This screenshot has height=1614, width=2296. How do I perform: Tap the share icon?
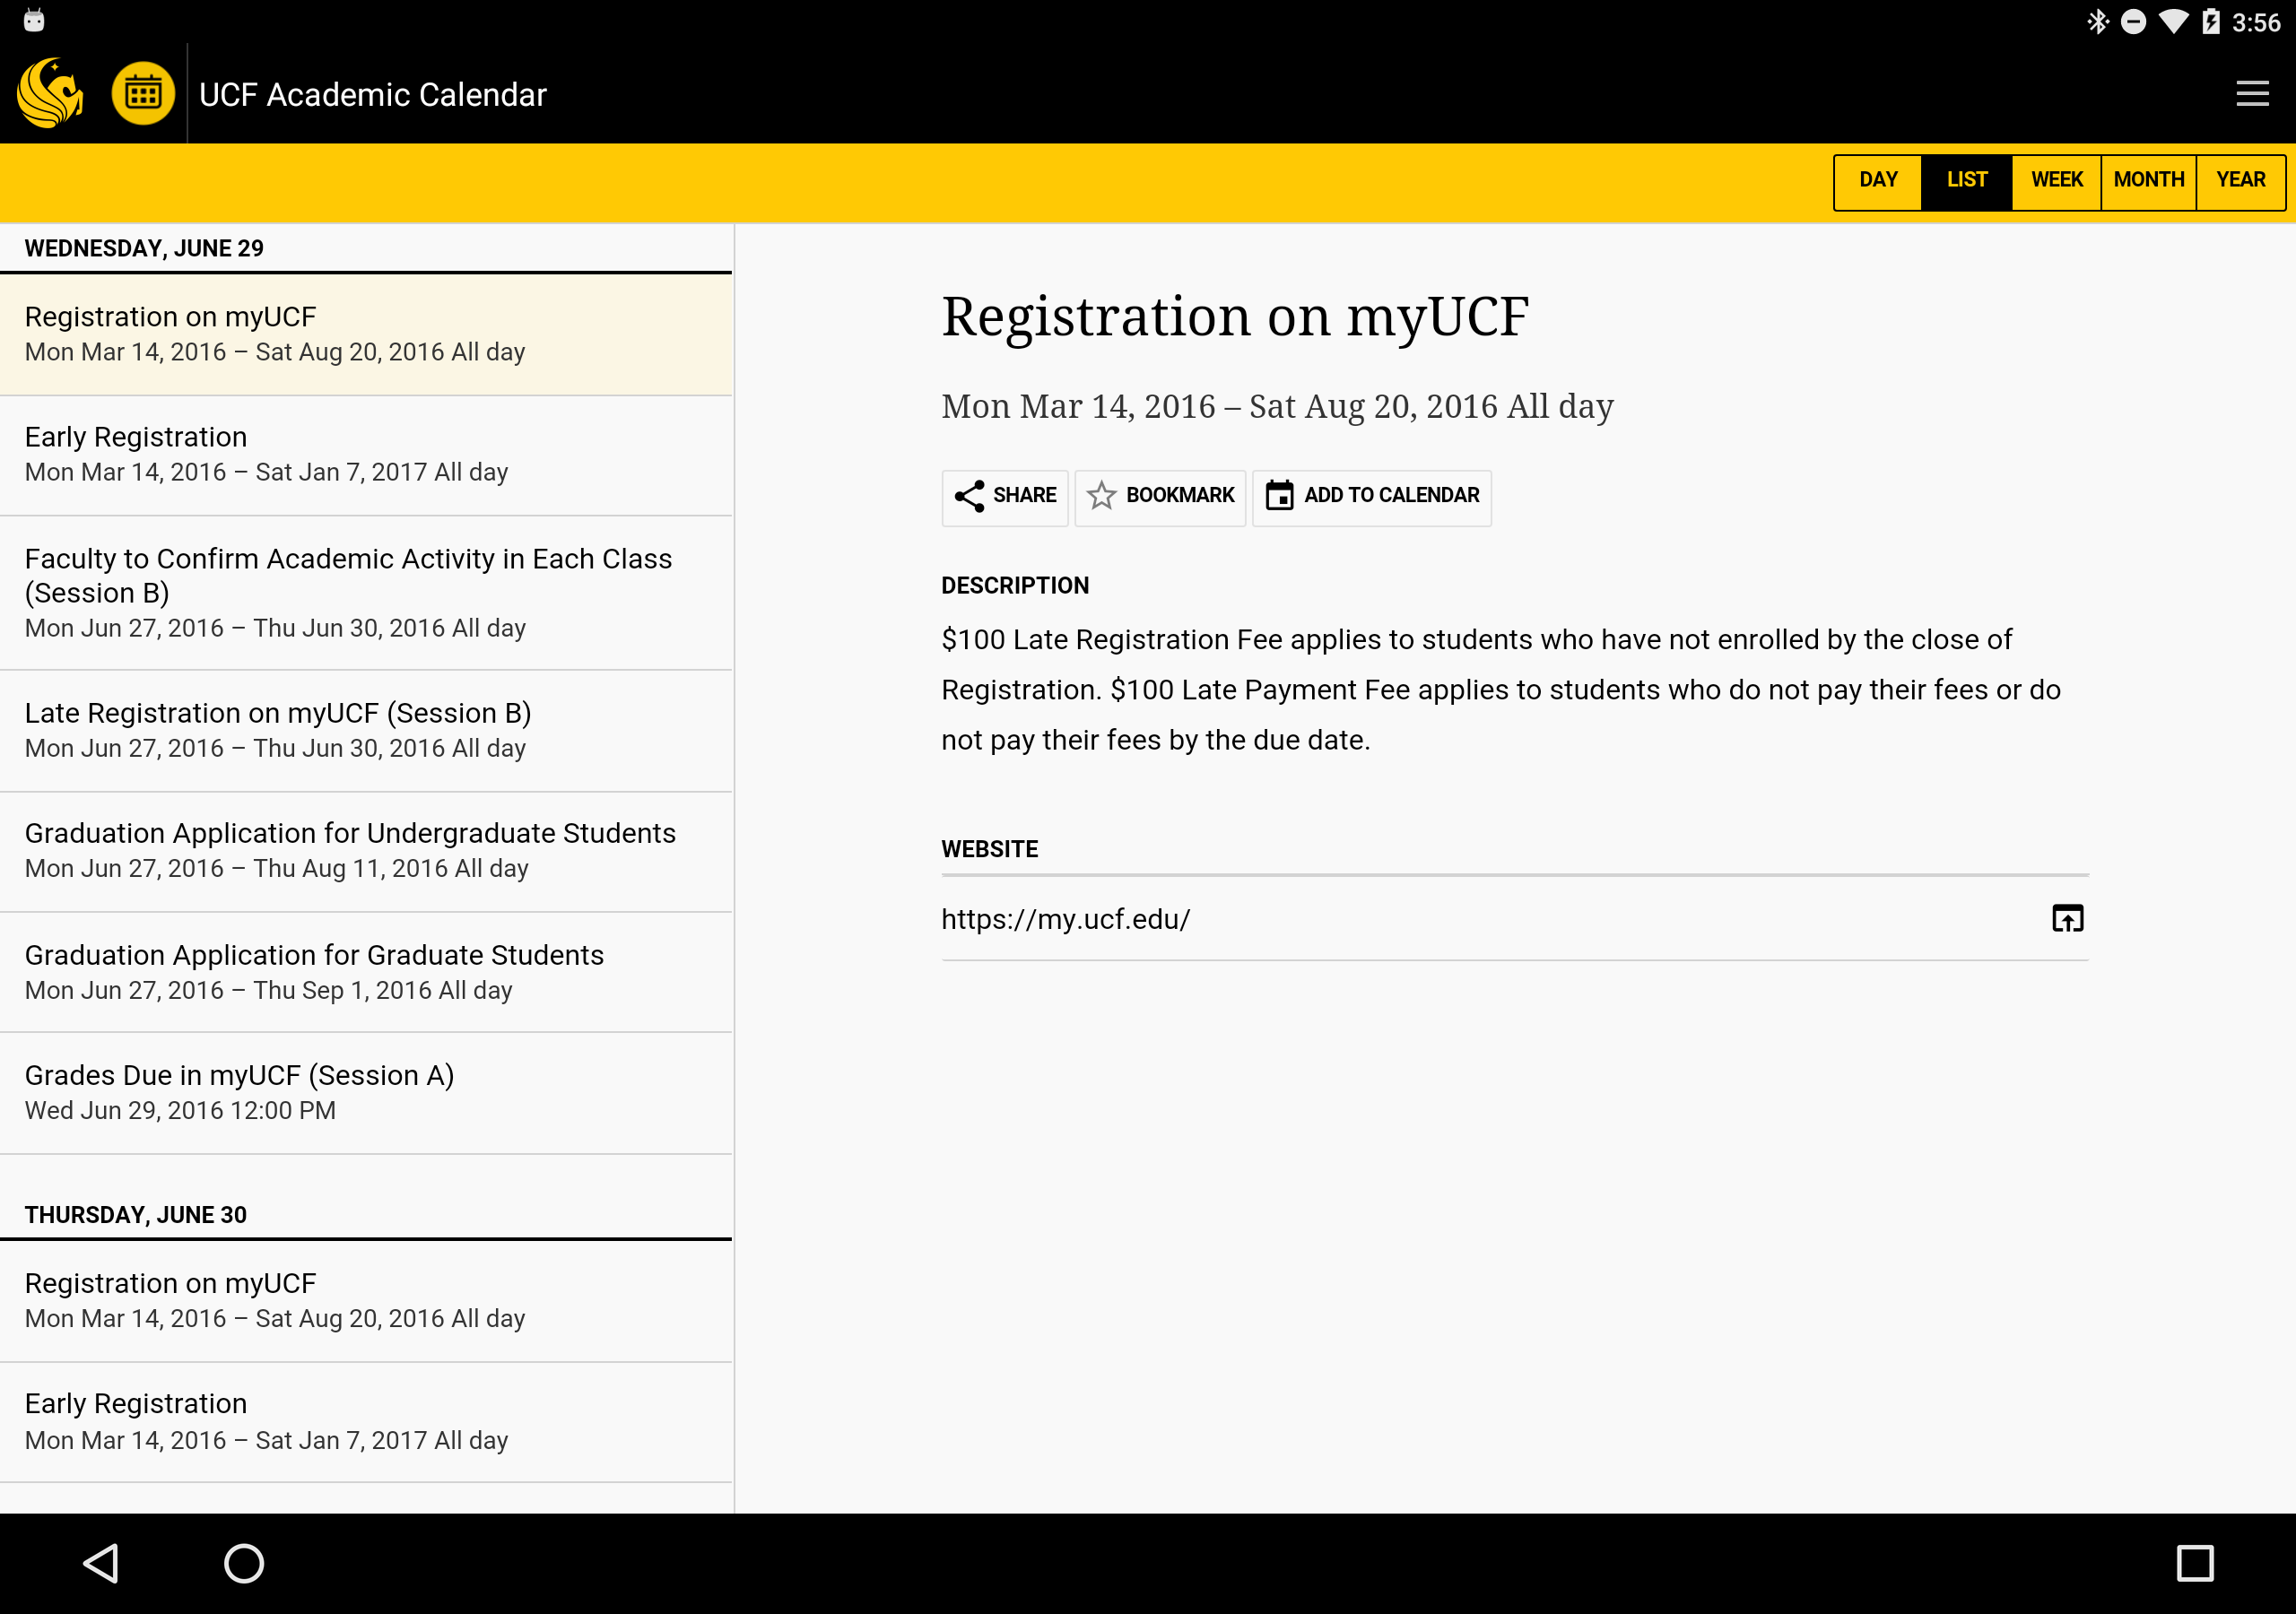(x=969, y=497)
